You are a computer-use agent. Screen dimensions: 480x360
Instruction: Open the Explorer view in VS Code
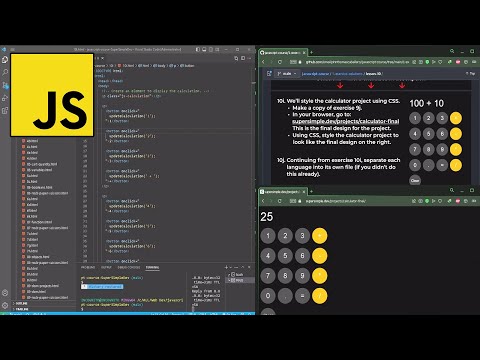click(5, 60)
